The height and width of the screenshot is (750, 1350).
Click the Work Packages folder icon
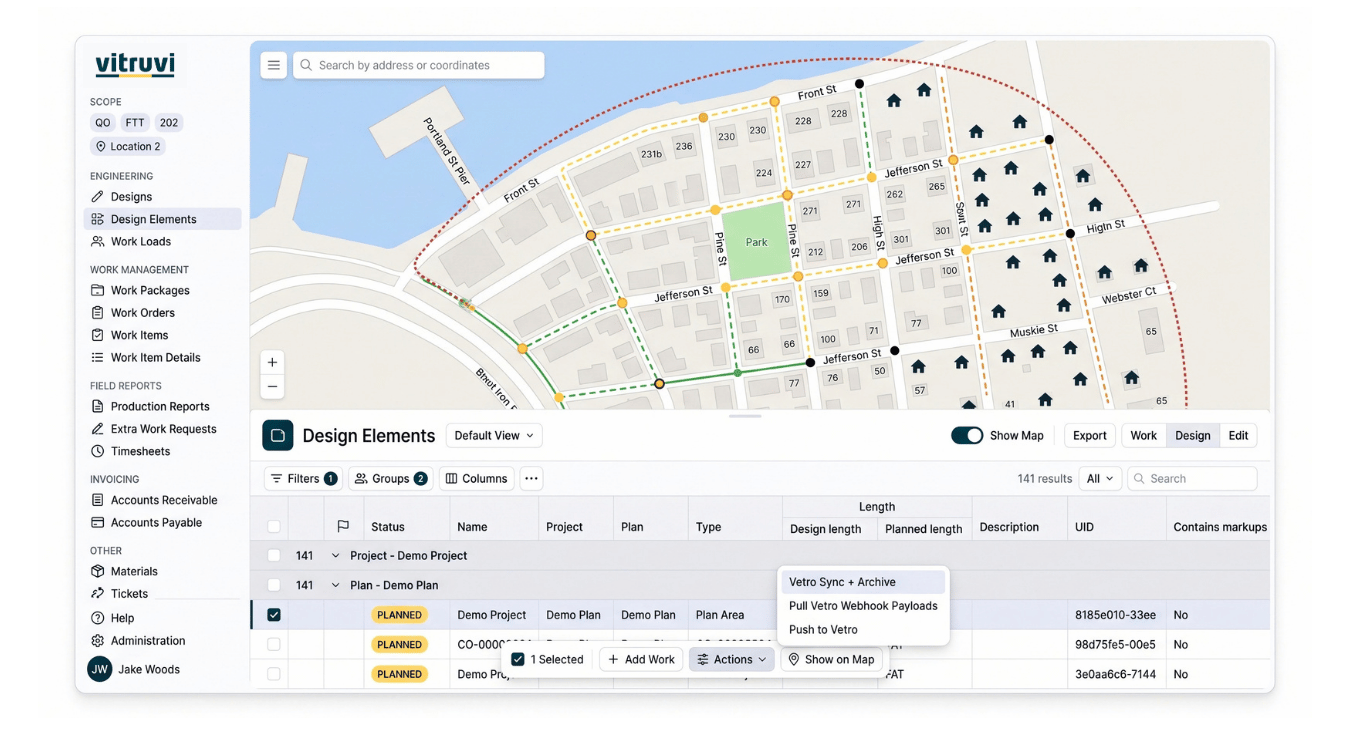pos(97,290)
